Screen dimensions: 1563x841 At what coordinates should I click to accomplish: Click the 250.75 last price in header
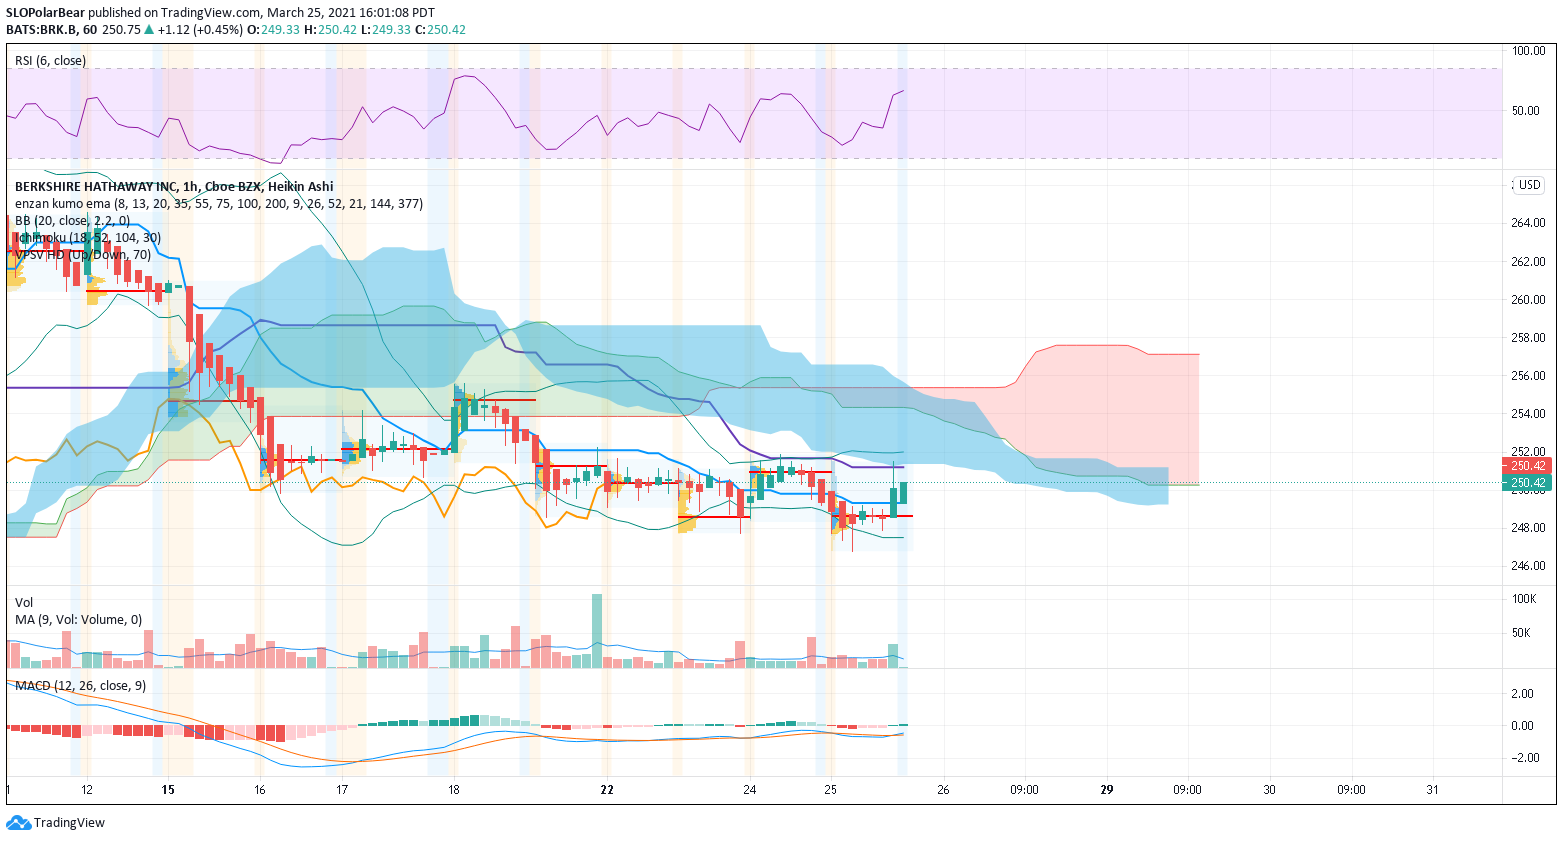click(121, 29)
